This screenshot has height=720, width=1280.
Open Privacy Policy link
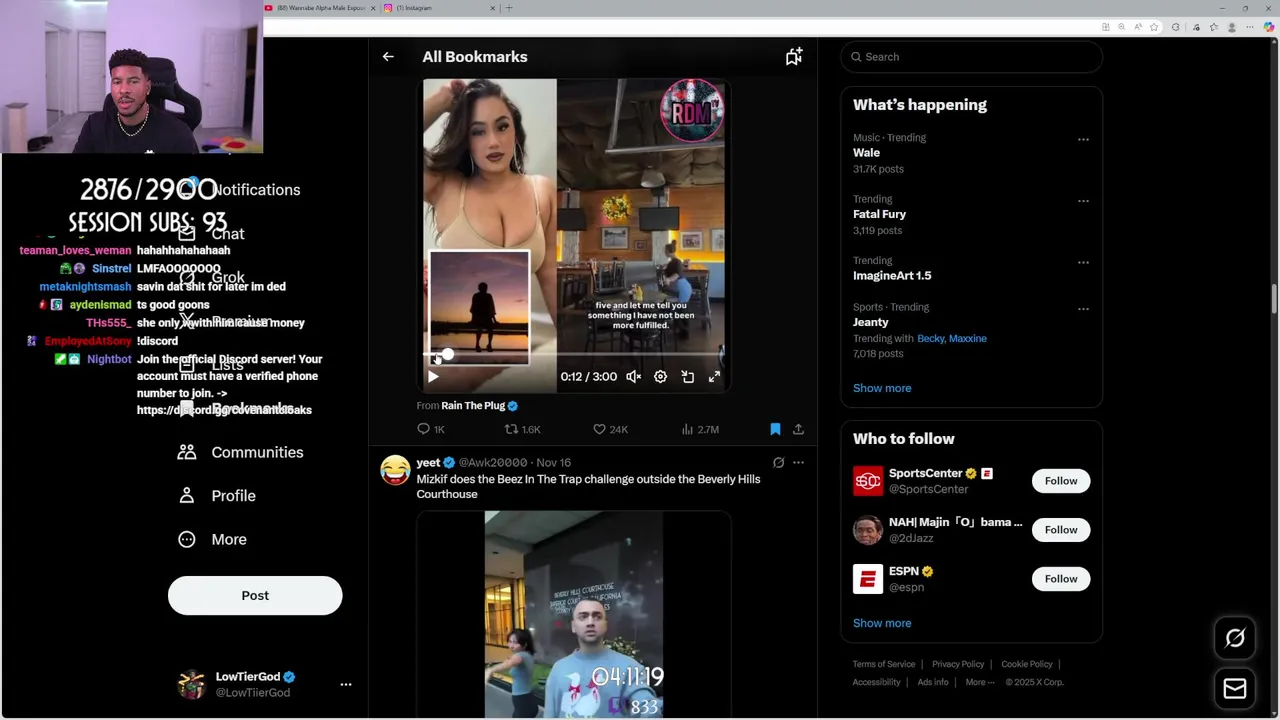coord(958,664)
